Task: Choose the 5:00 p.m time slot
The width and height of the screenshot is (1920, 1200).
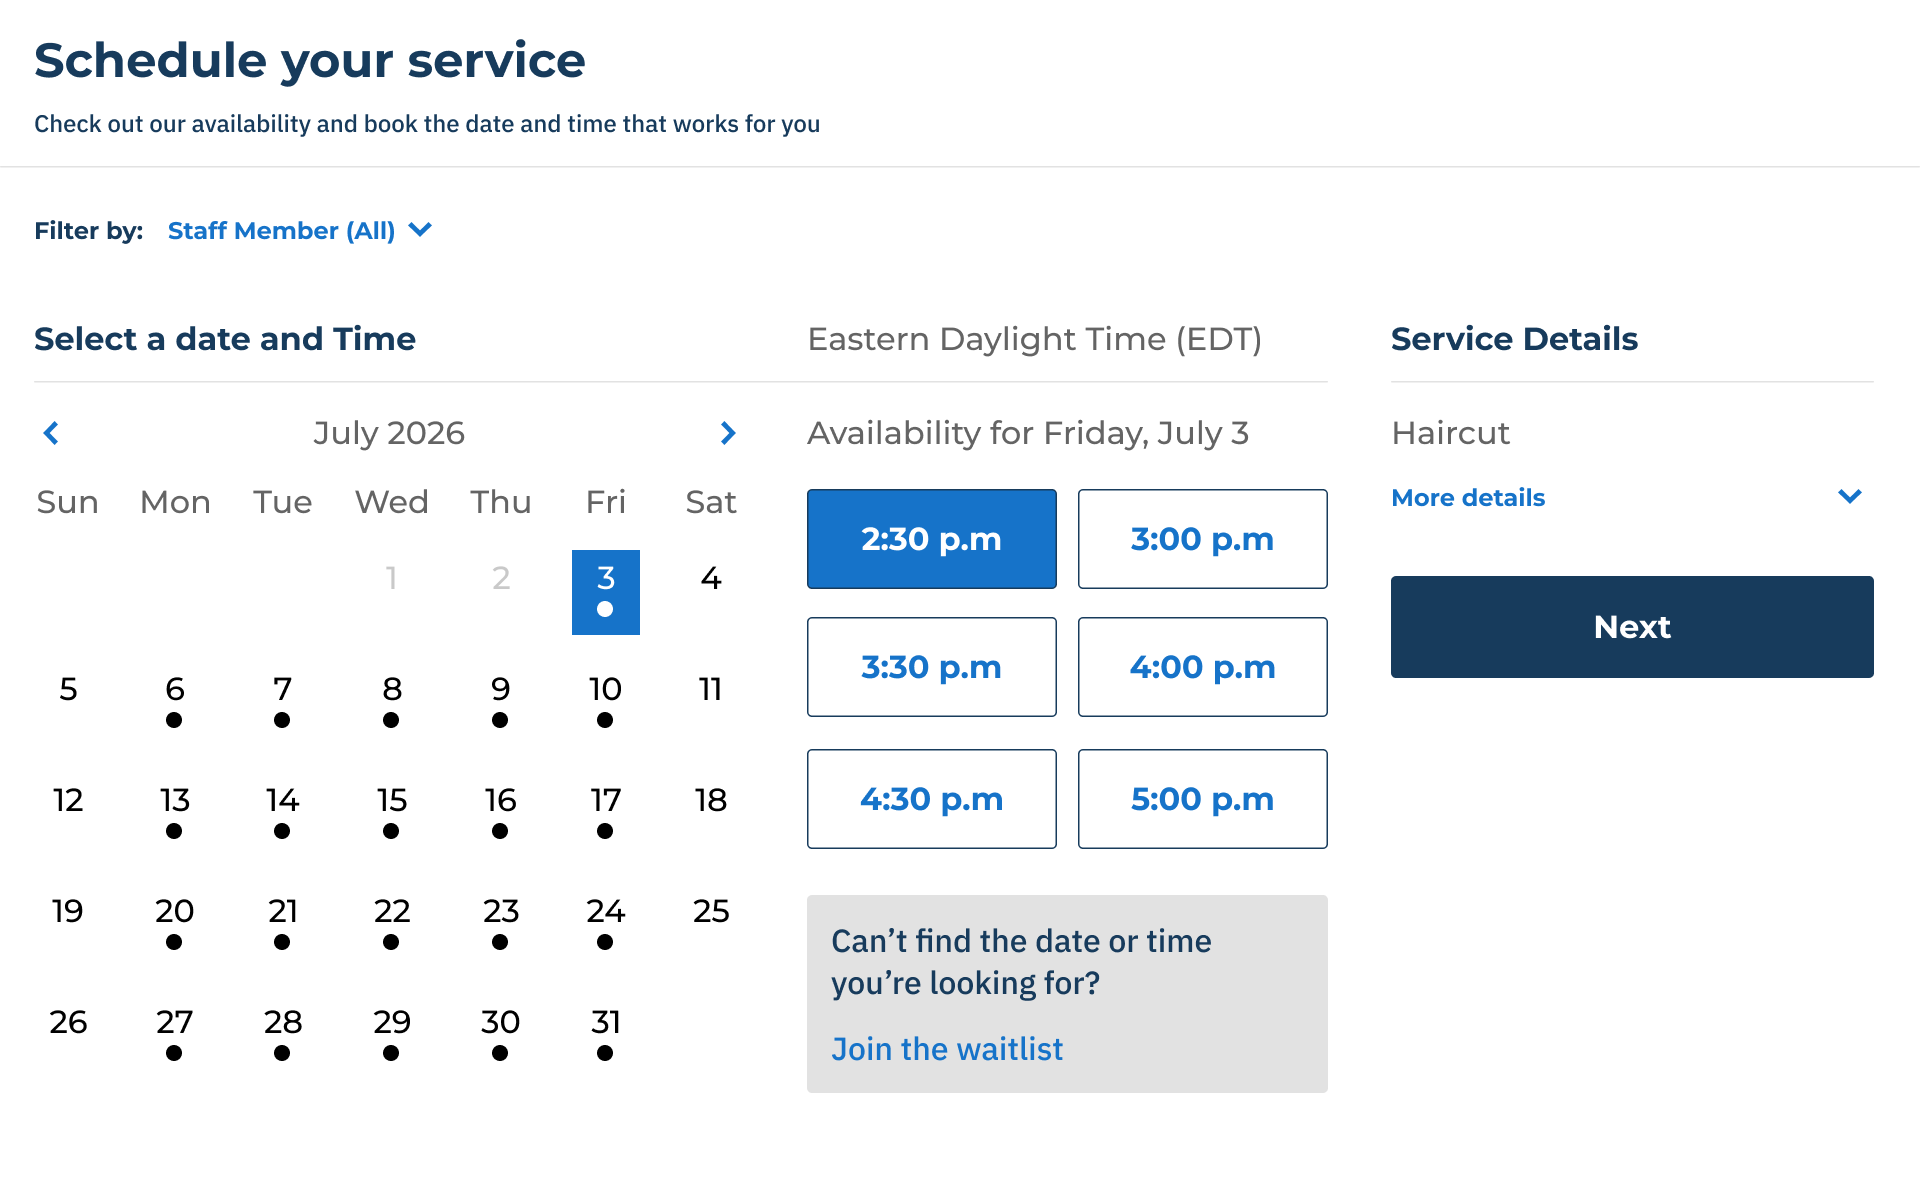Action: click(1203, 799)
